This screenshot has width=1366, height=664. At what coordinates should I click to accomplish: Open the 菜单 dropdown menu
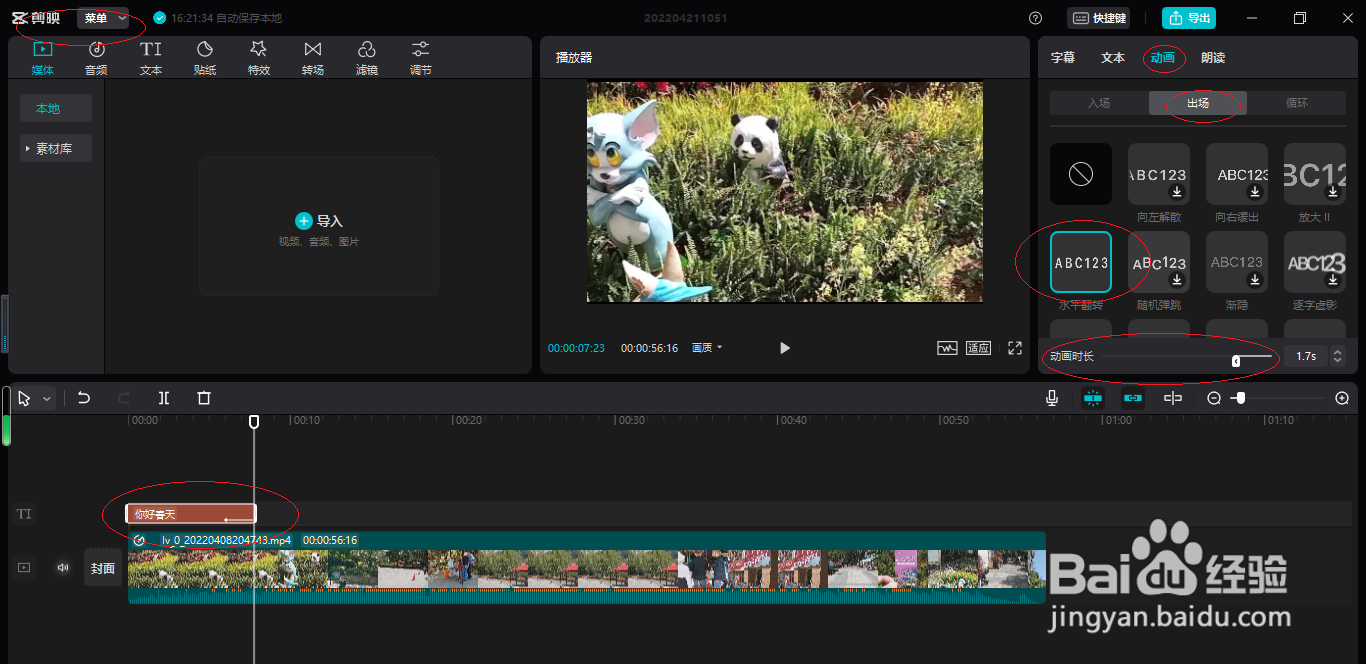(x=103, y=18)
